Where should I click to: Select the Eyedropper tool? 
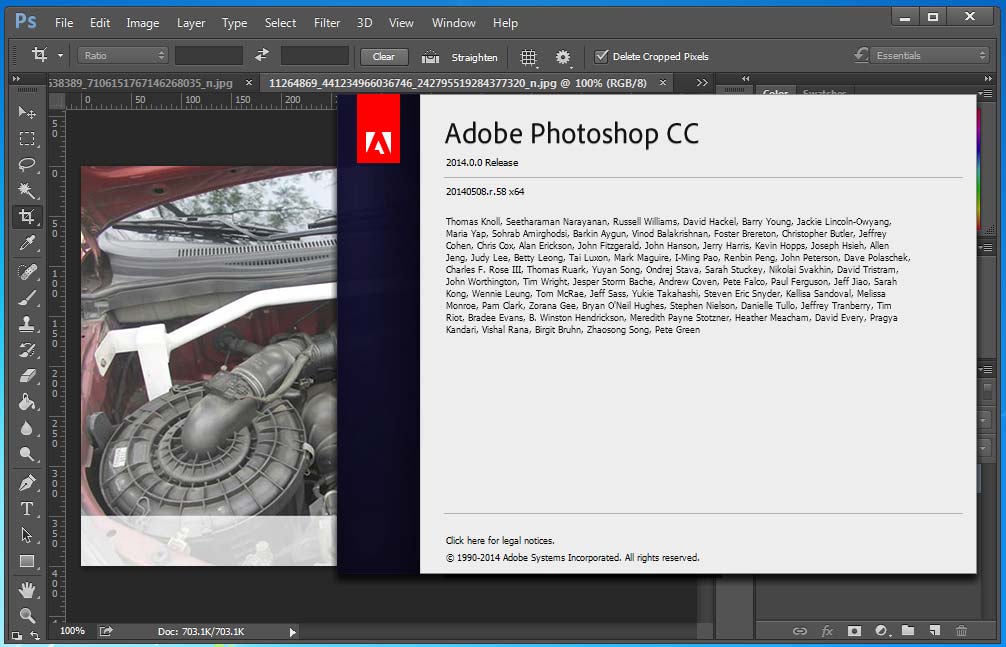(x=26, y=243)
